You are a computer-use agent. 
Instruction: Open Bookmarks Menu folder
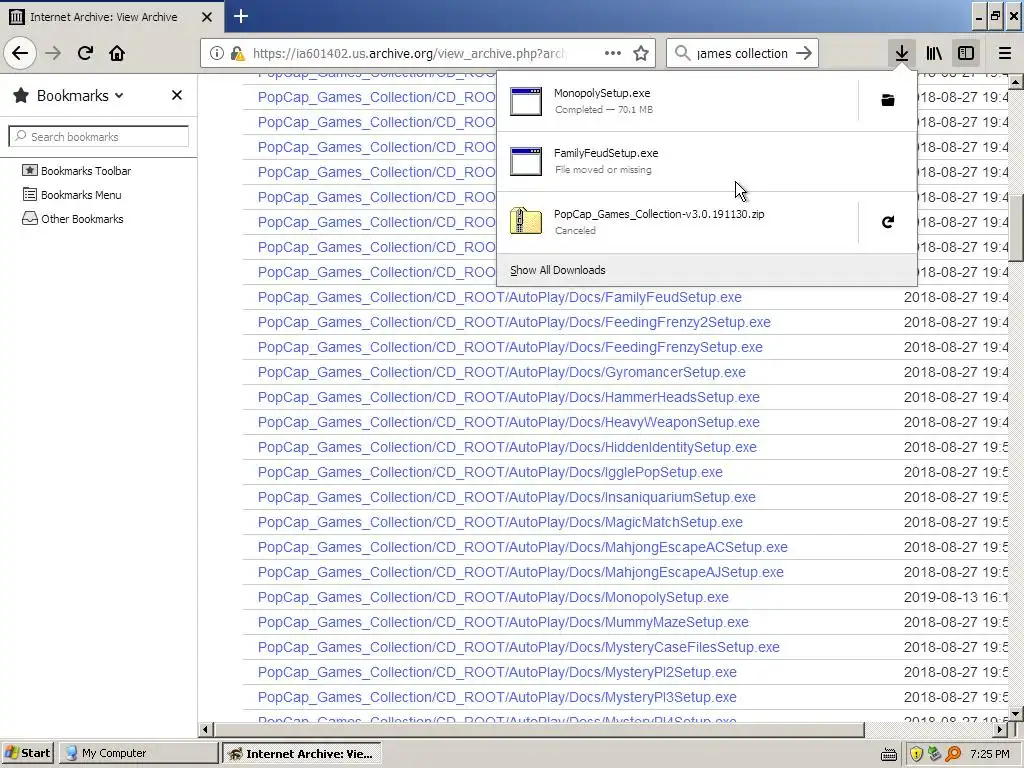72,195
